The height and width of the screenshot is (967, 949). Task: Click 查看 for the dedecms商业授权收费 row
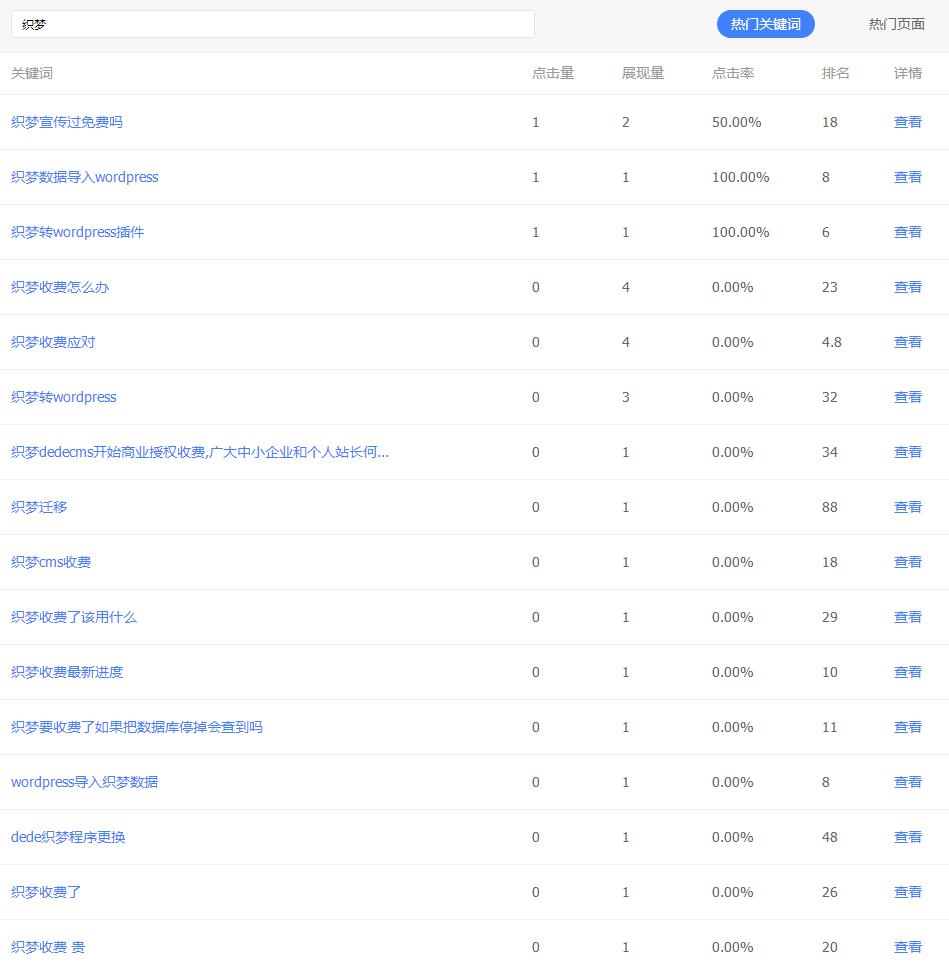click(x=908, y=452)
